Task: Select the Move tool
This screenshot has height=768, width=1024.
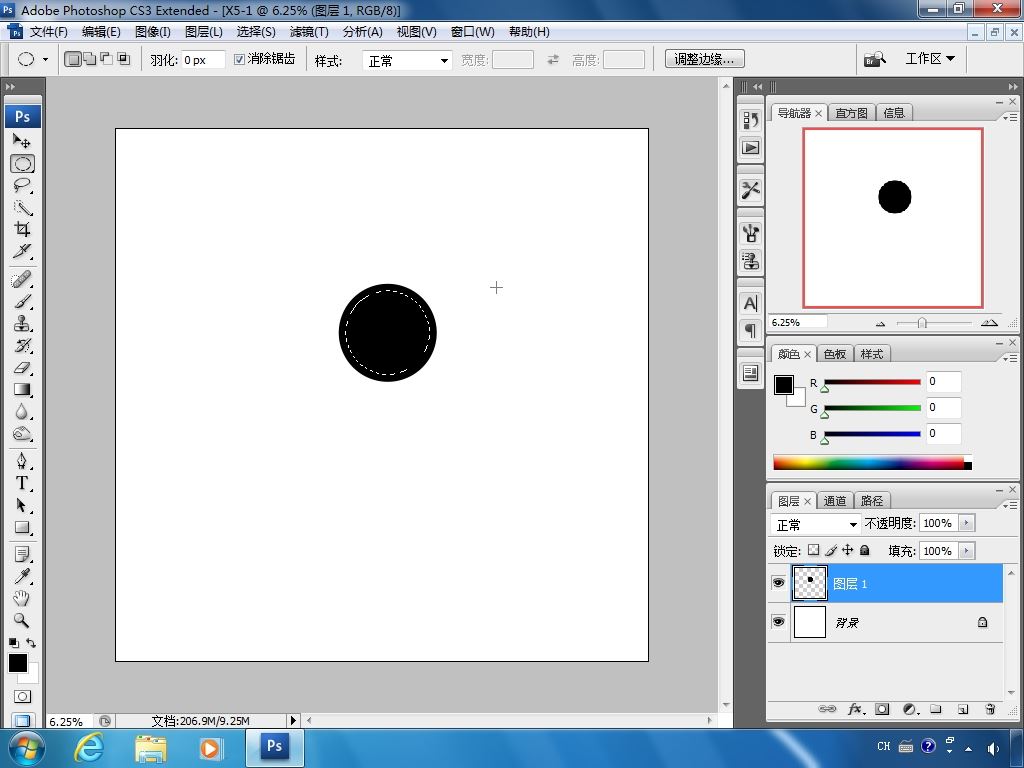Action: [22, 141]
